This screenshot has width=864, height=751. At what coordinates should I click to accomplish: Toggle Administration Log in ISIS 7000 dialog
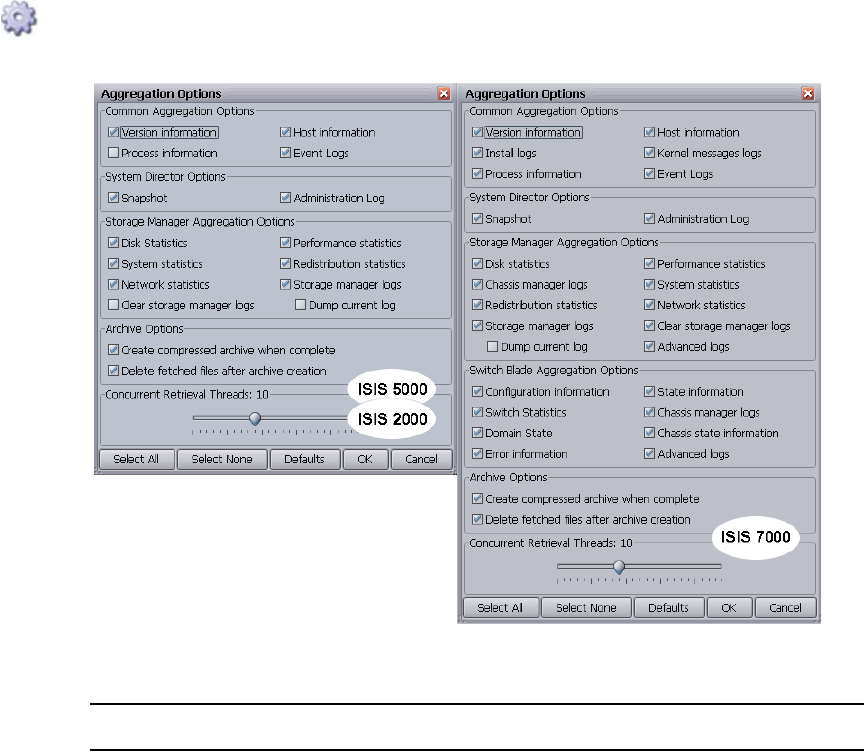(650, 219)
